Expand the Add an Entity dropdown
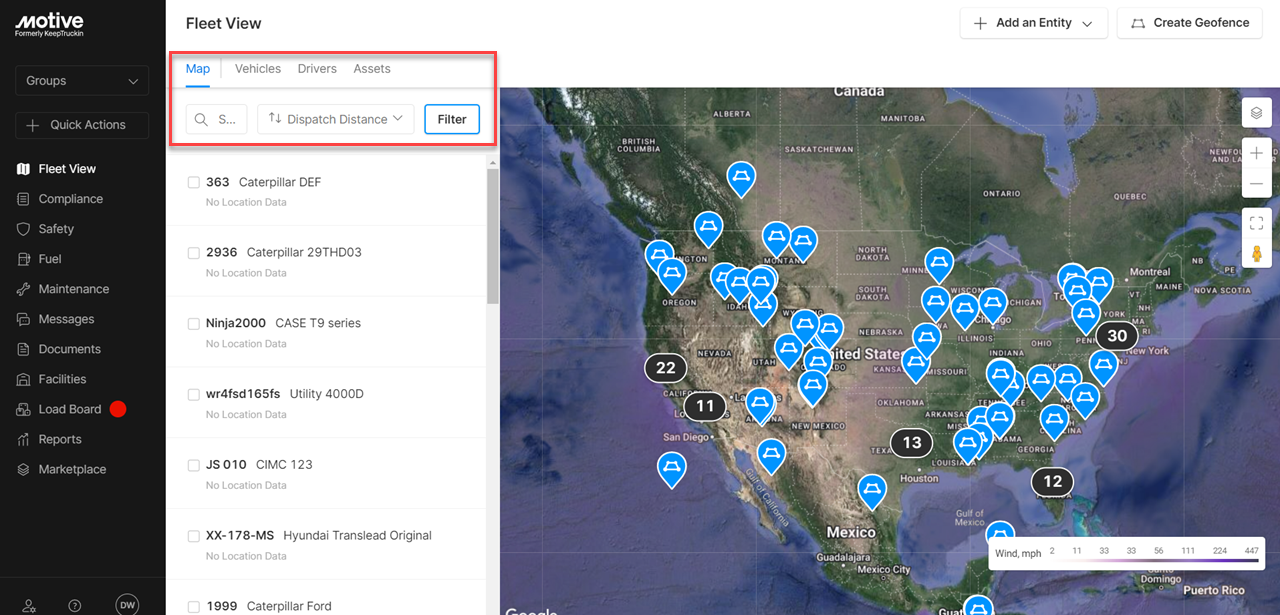The image size is (1280, 615). 1033,22
